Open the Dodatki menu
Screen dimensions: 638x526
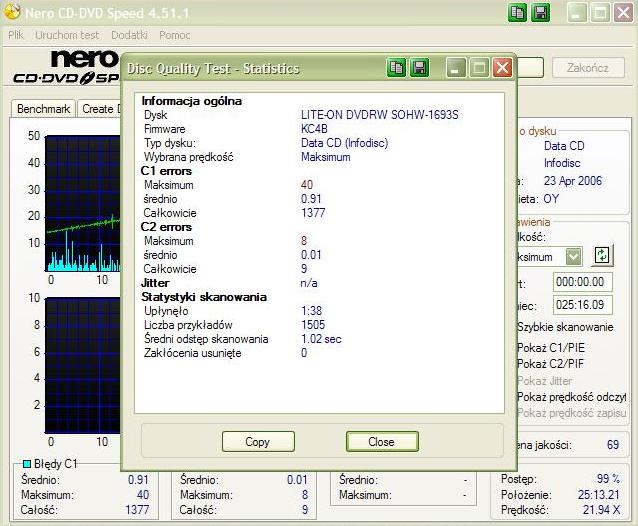(x=129, y=35)
